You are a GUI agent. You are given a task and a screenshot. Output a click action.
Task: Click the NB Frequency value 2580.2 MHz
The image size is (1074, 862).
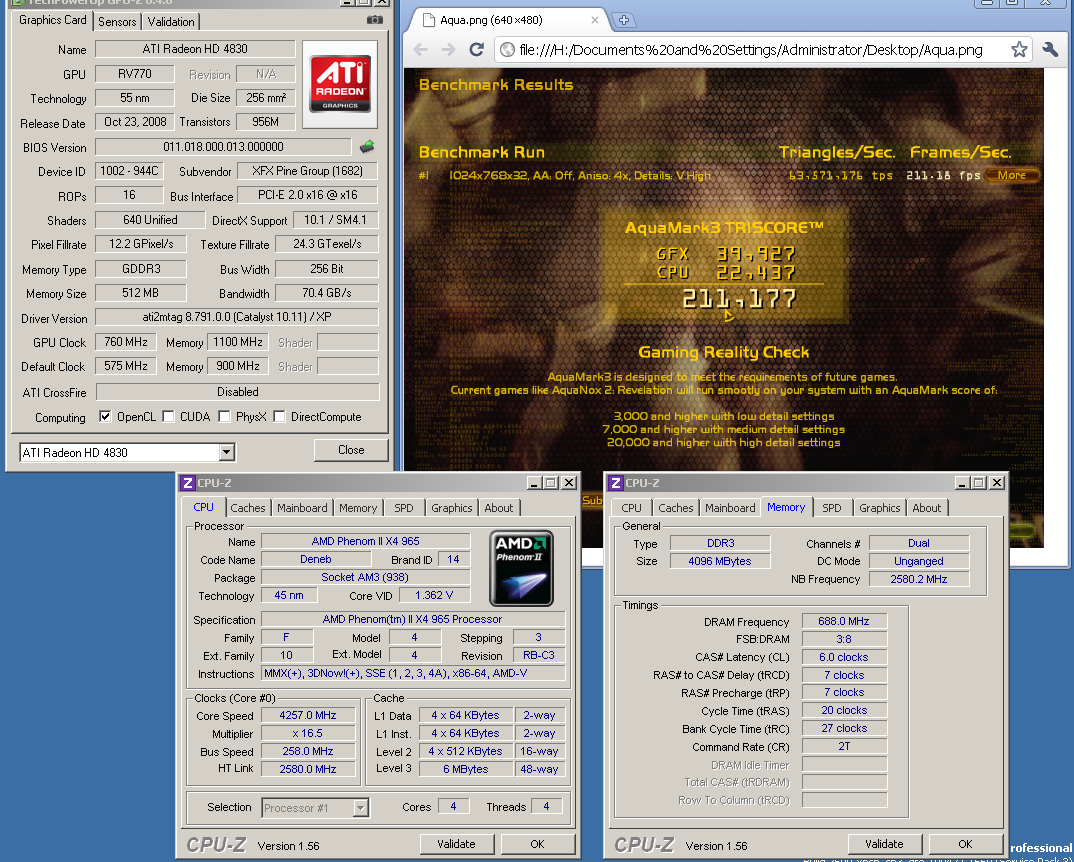point(919,579)
